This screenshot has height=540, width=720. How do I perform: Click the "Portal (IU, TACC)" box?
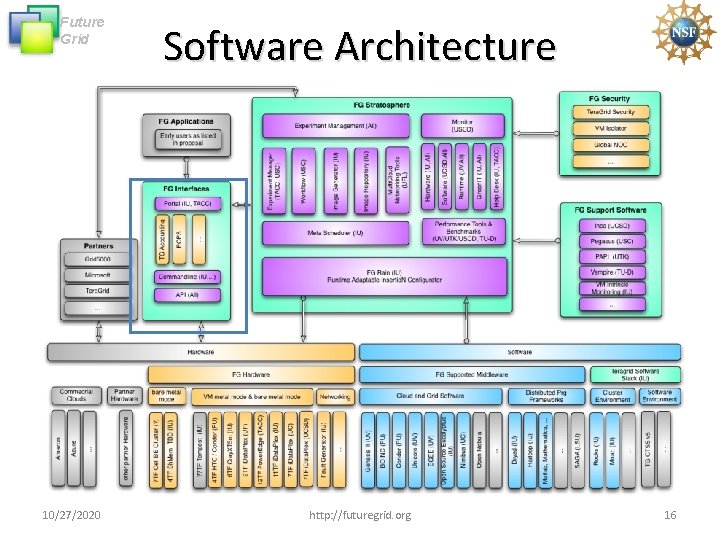pyautogui.click(x=187, y=203)
